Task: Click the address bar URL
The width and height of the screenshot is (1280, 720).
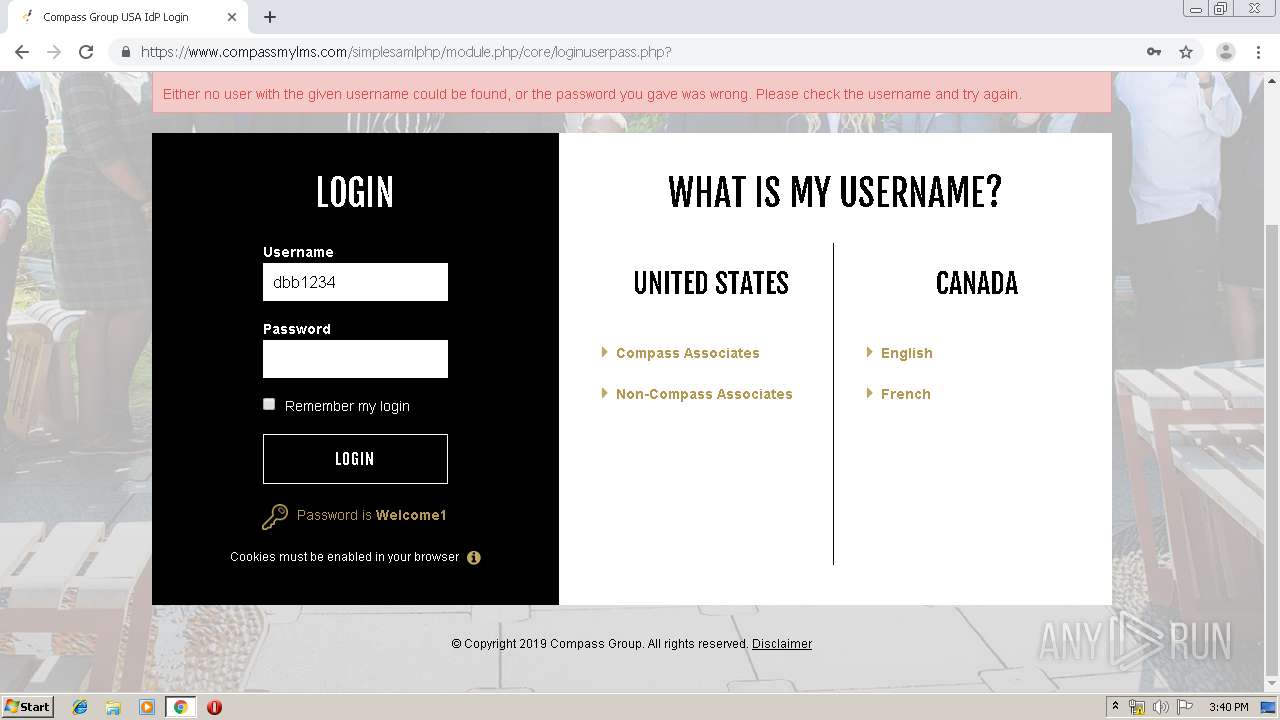Action: click(406, 52)
